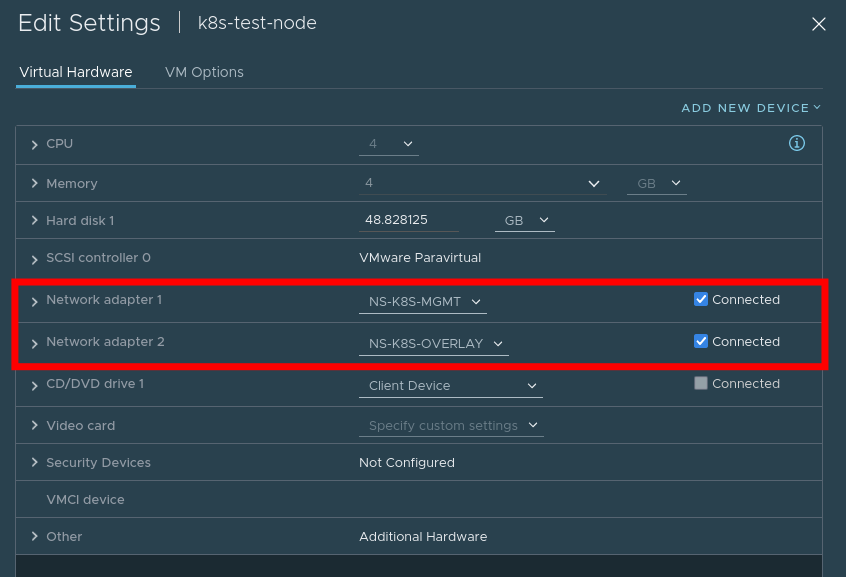
Task: Click the hard disk size field
Action: [409, 220]
